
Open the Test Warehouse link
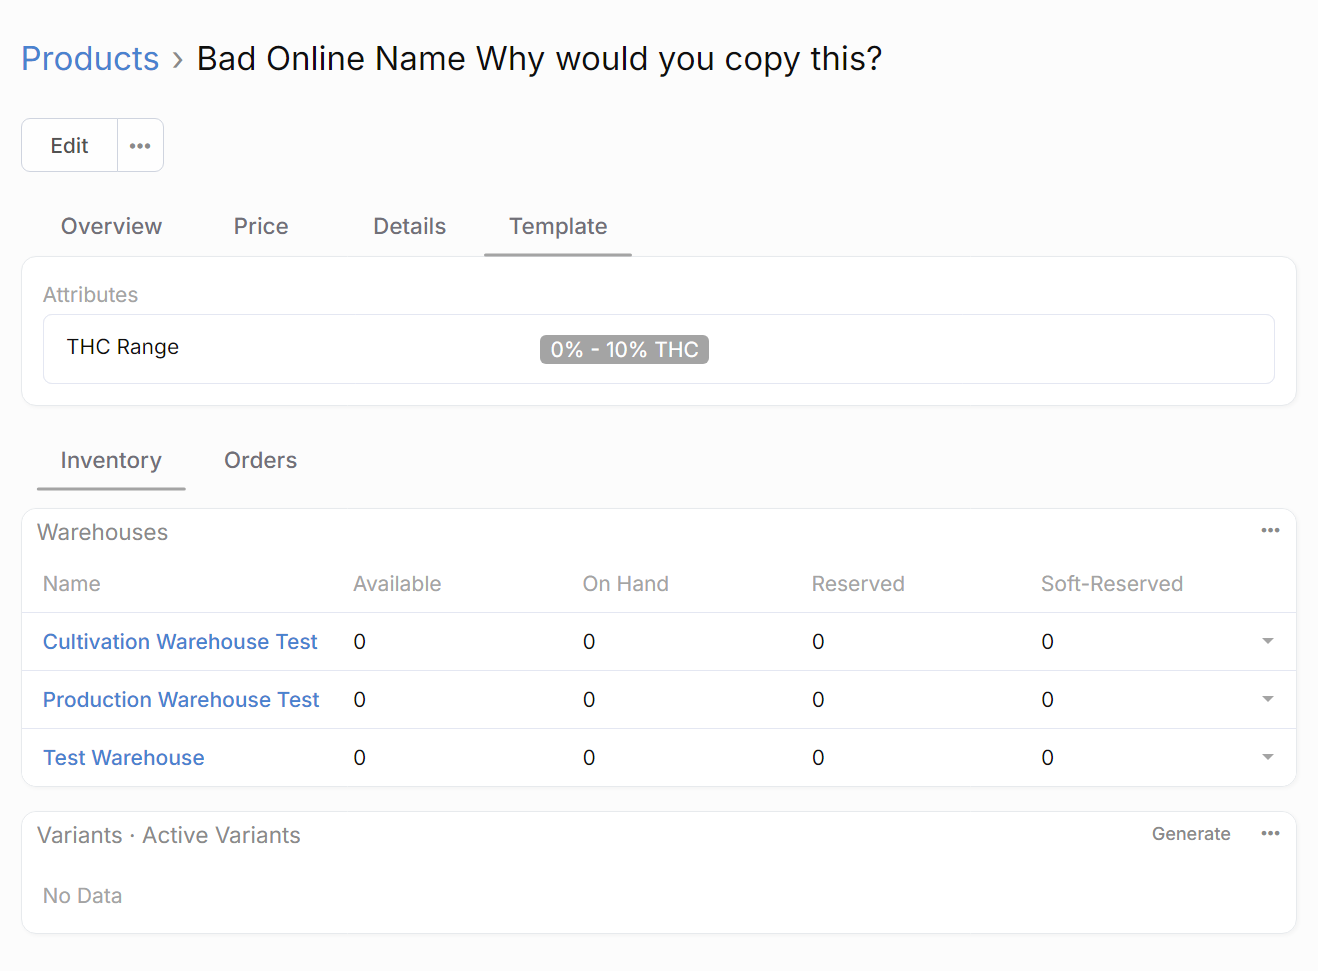coord(124,758)
